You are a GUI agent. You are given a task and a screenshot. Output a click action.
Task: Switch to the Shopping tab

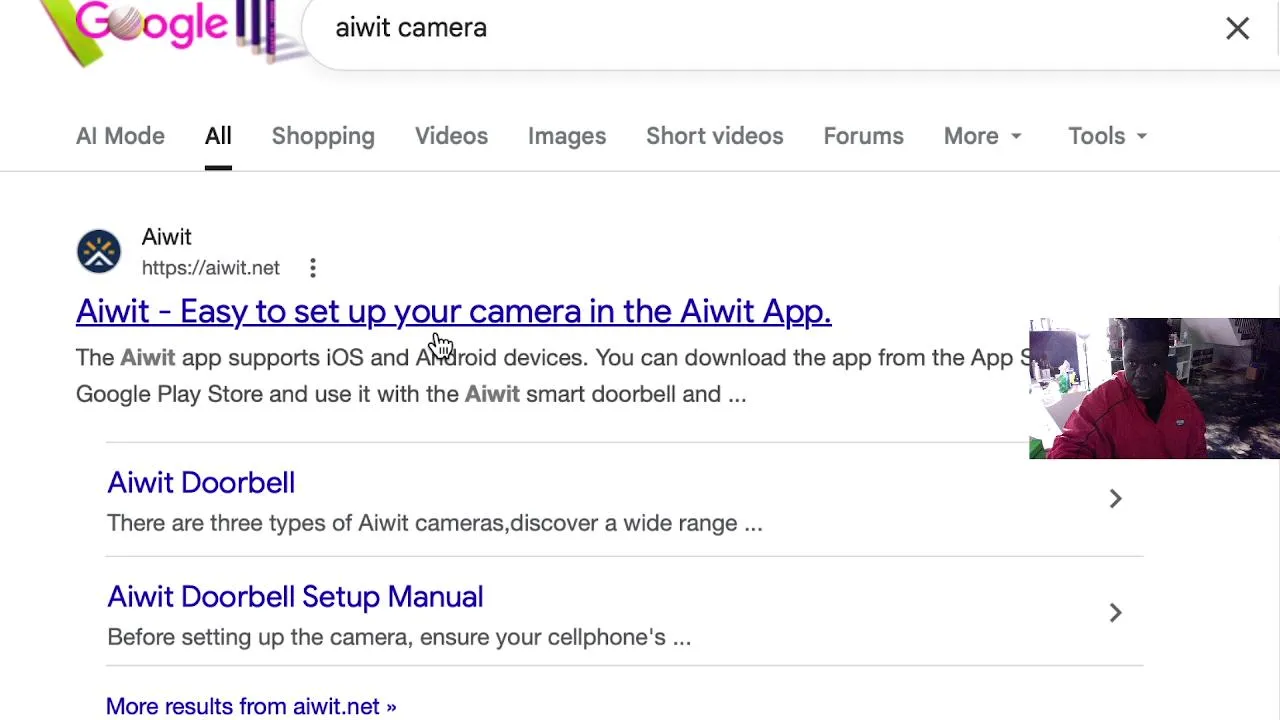323,136
